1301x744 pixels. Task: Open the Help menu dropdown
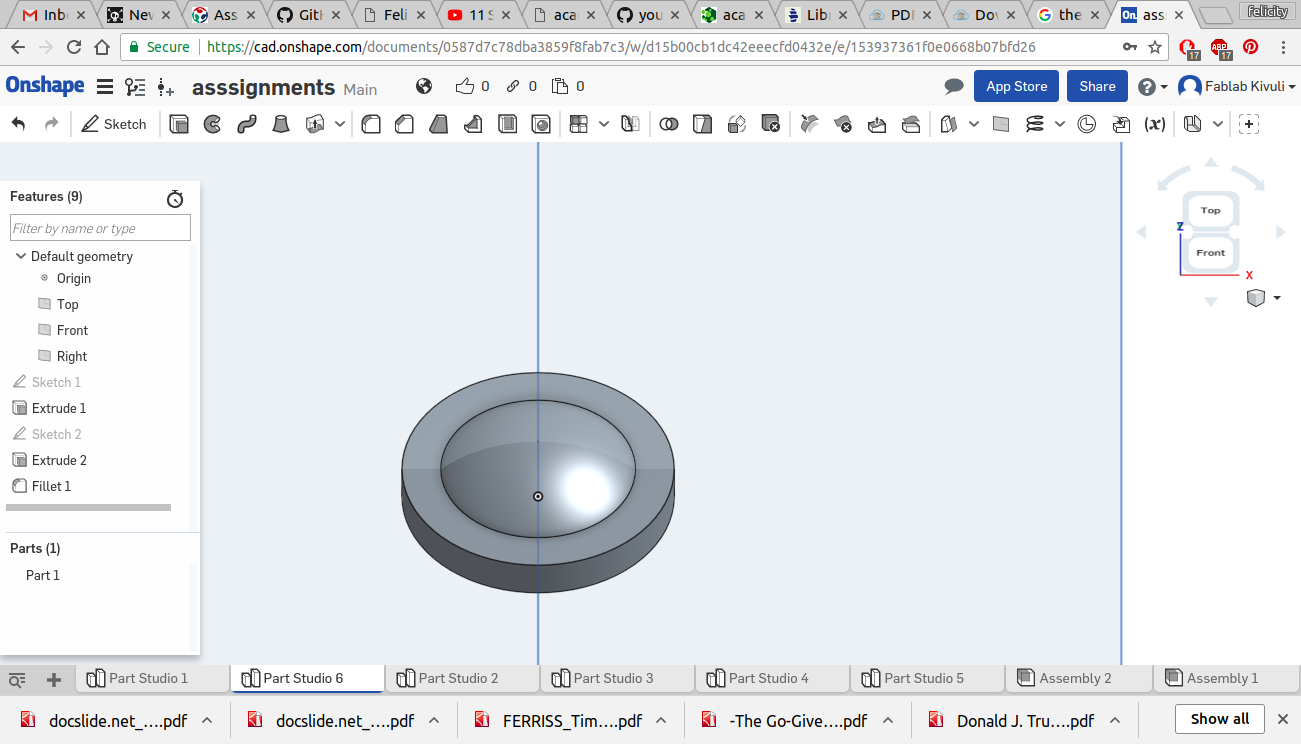coord(1152,87)
